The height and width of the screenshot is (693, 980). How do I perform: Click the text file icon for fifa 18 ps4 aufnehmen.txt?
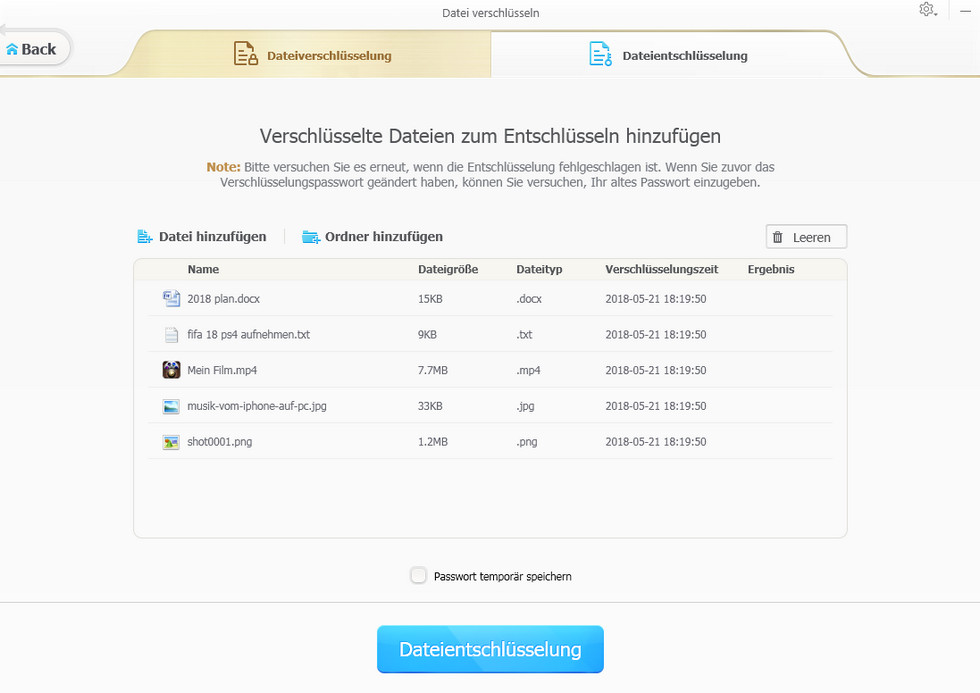point(171,334)
